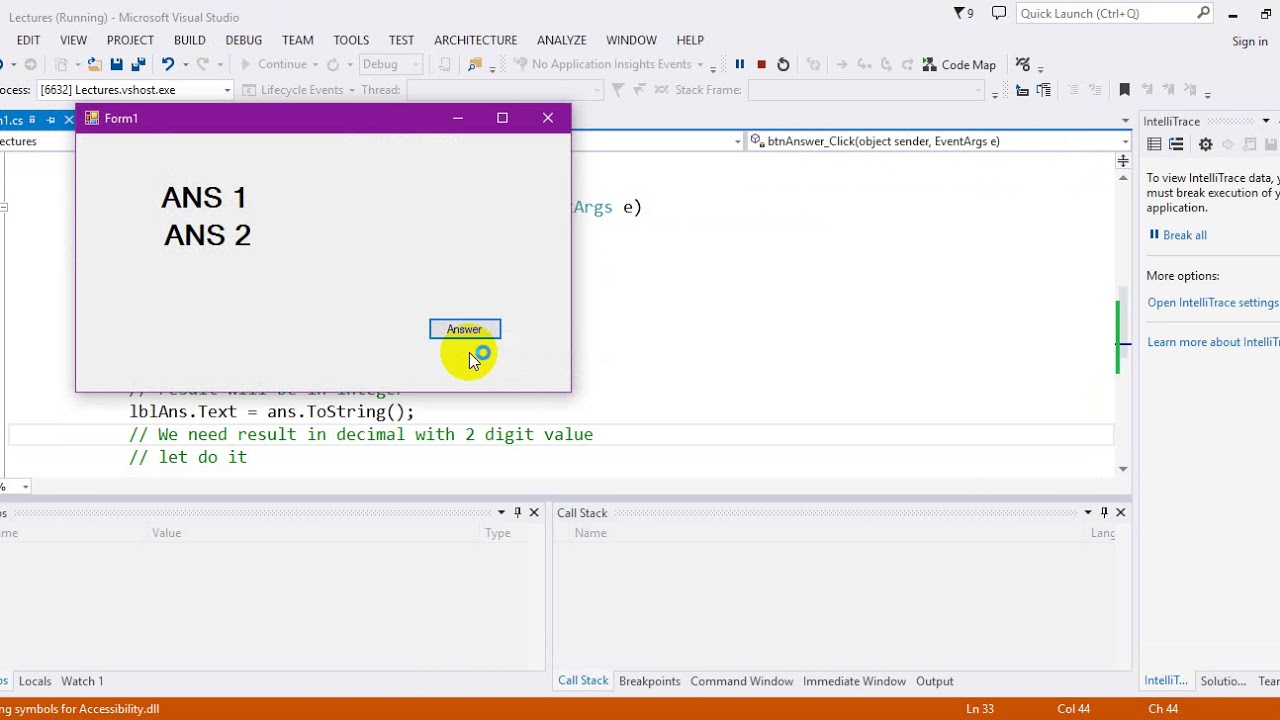Click the Show Next Statement icon
This screenshot has width=1280, height=720.
click(x=842, y=64)
